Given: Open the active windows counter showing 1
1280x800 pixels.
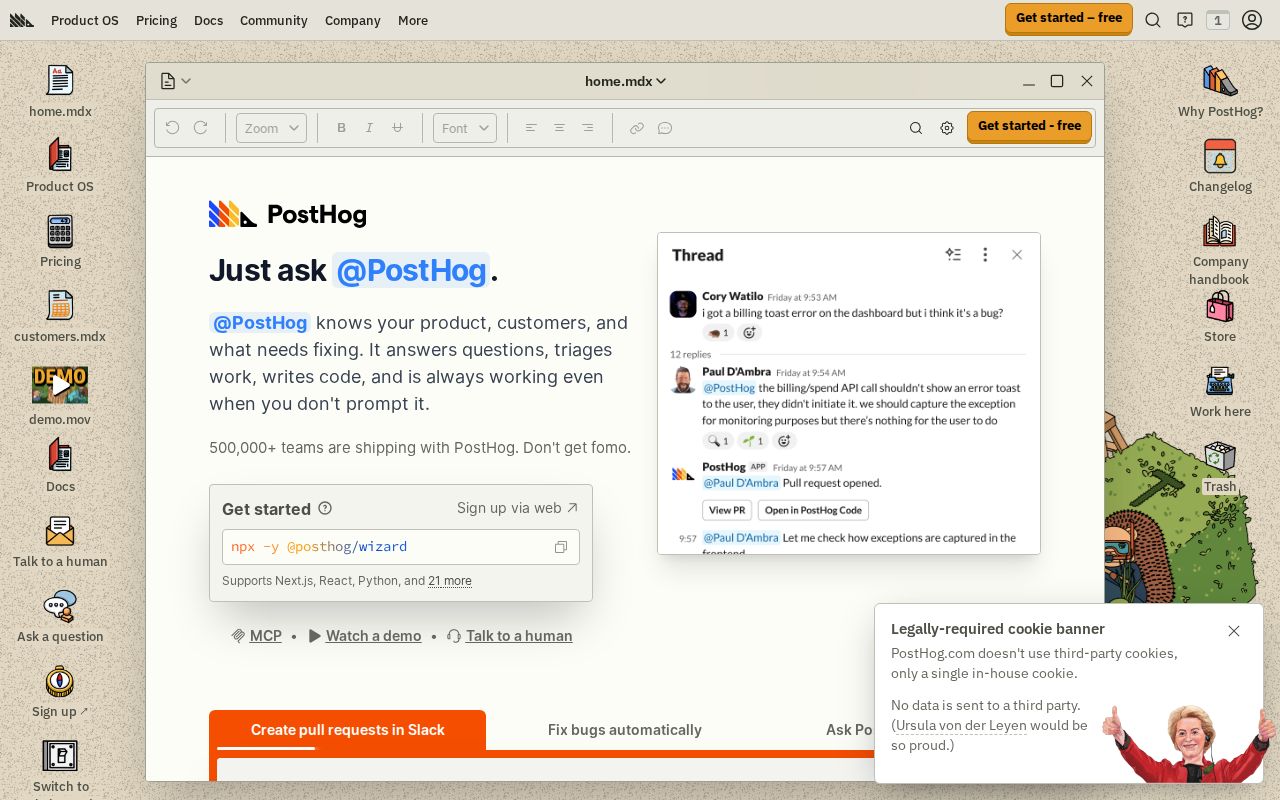Looking at the screenshot, I should [x=1217, y=20].
